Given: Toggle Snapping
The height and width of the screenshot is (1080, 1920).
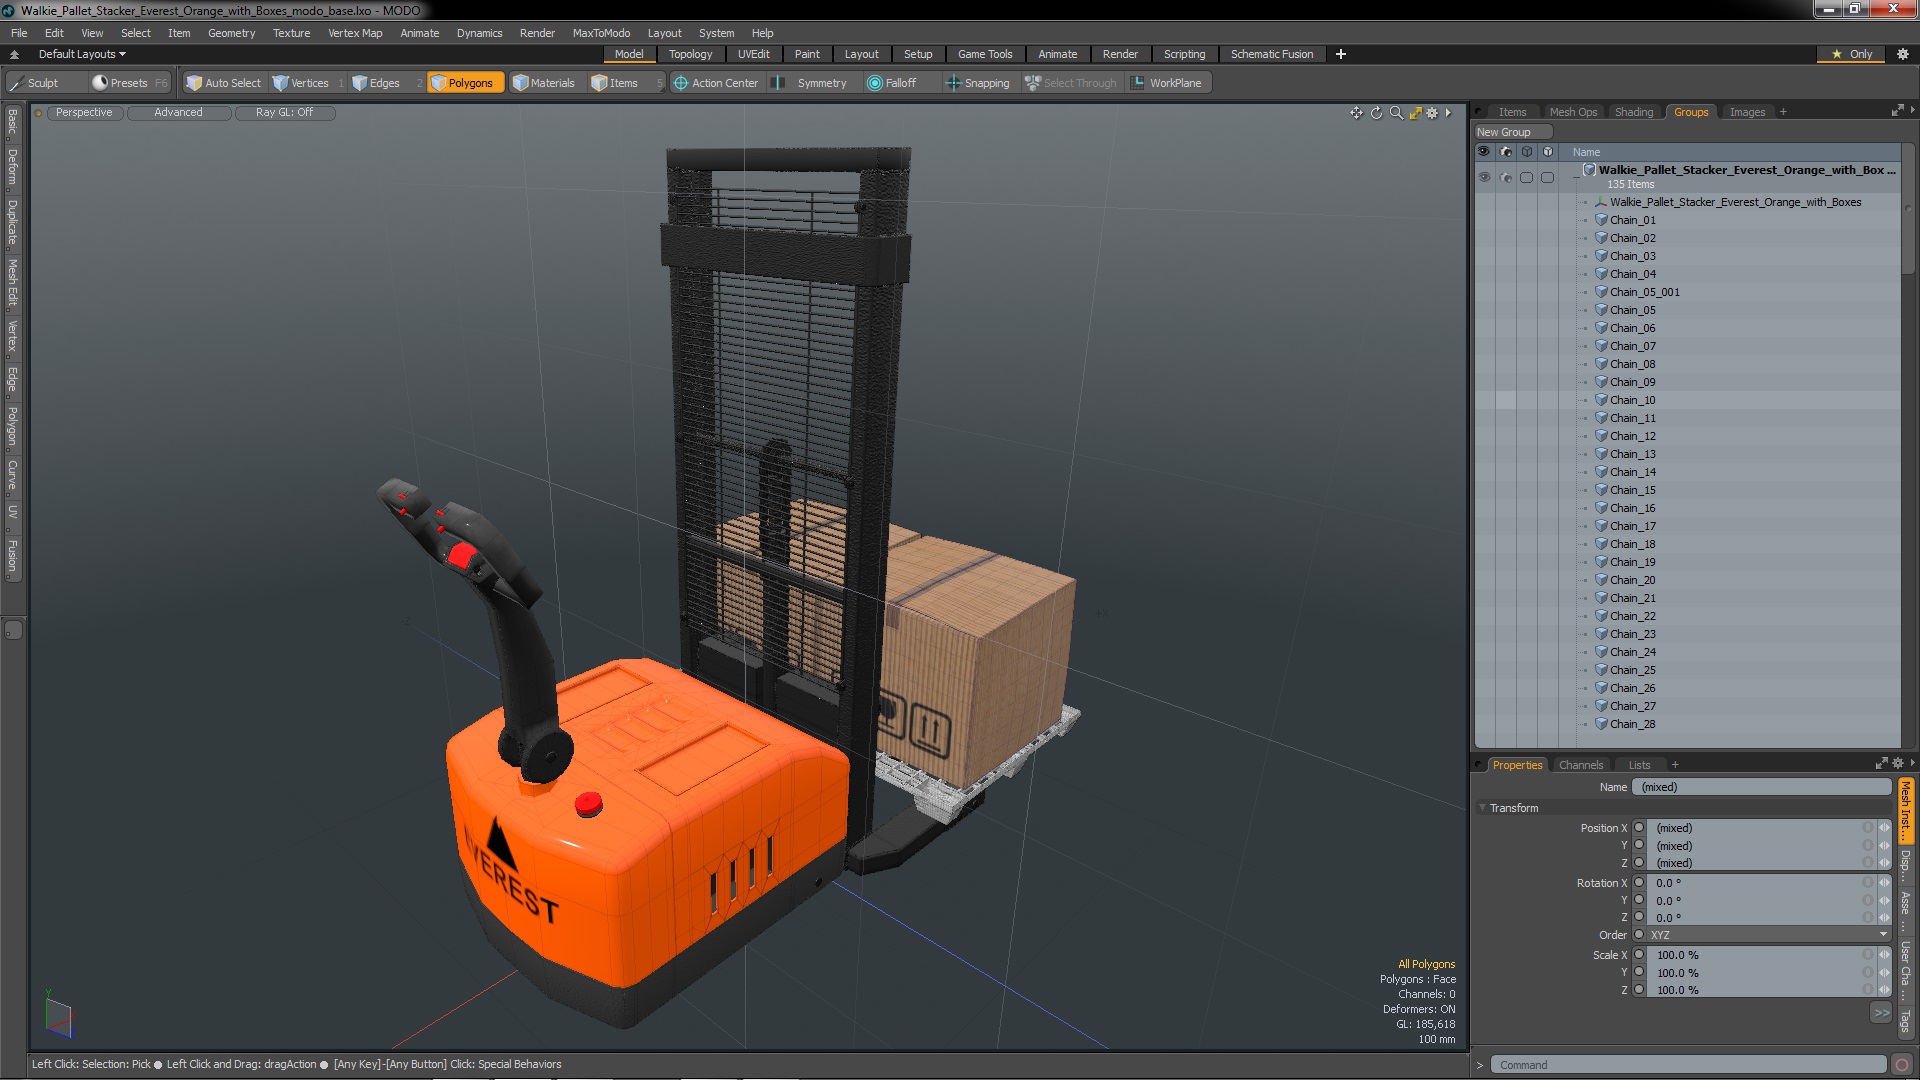Looking at the screenshot, I should (x=978, y=83).
